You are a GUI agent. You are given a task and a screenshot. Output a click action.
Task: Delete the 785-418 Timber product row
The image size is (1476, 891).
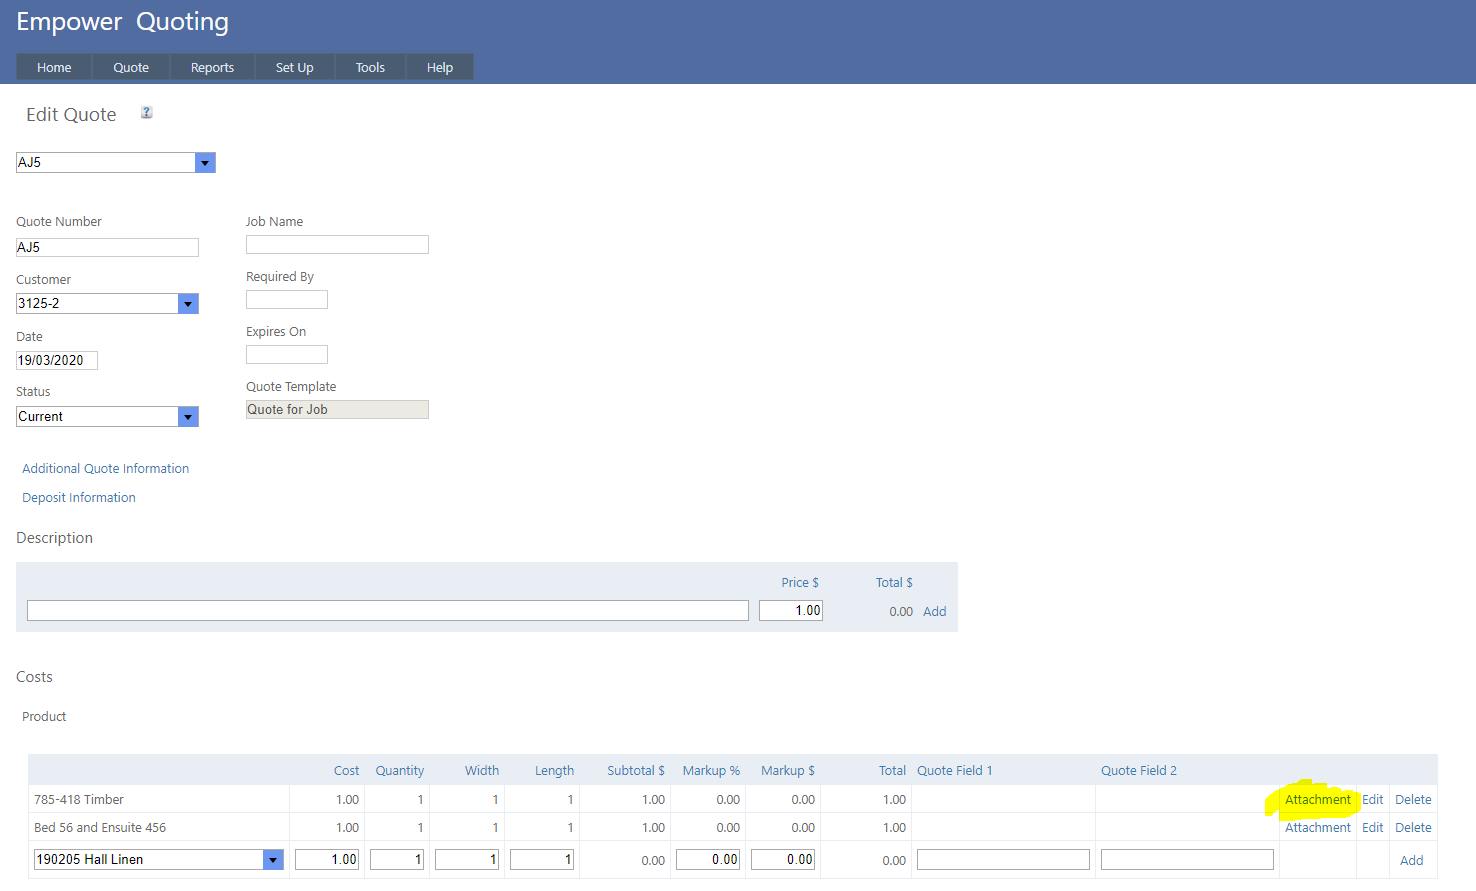tap(1413, 800)
